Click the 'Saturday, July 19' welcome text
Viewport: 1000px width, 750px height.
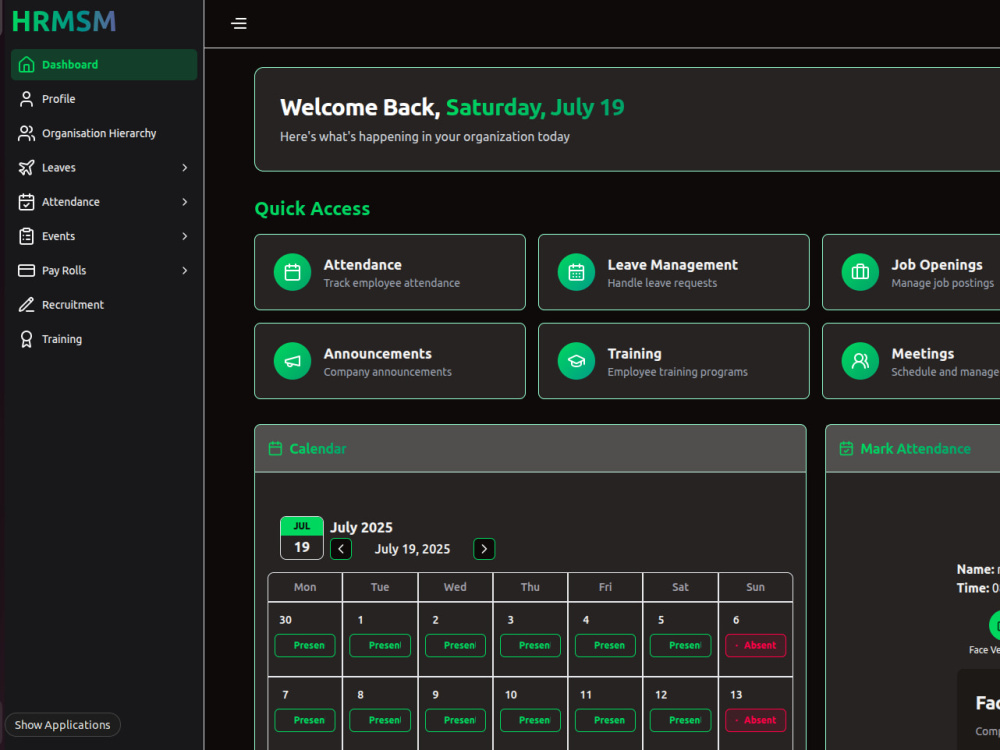pyautogui.click(x=535, y=107)
